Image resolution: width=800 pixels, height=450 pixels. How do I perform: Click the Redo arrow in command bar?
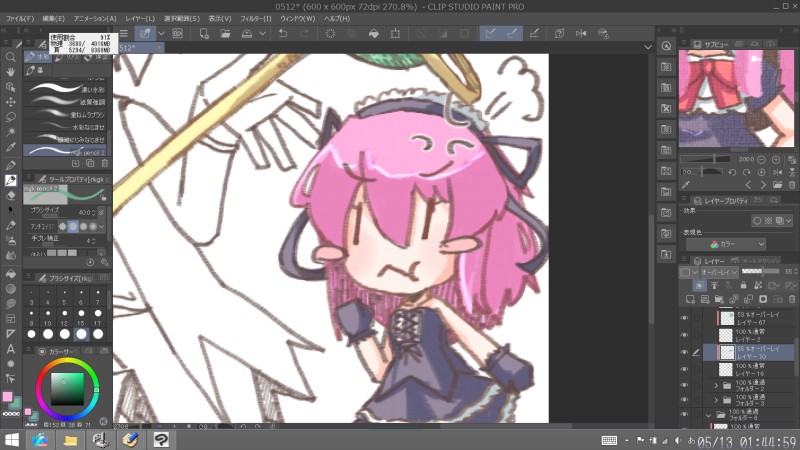pos(305,34)
